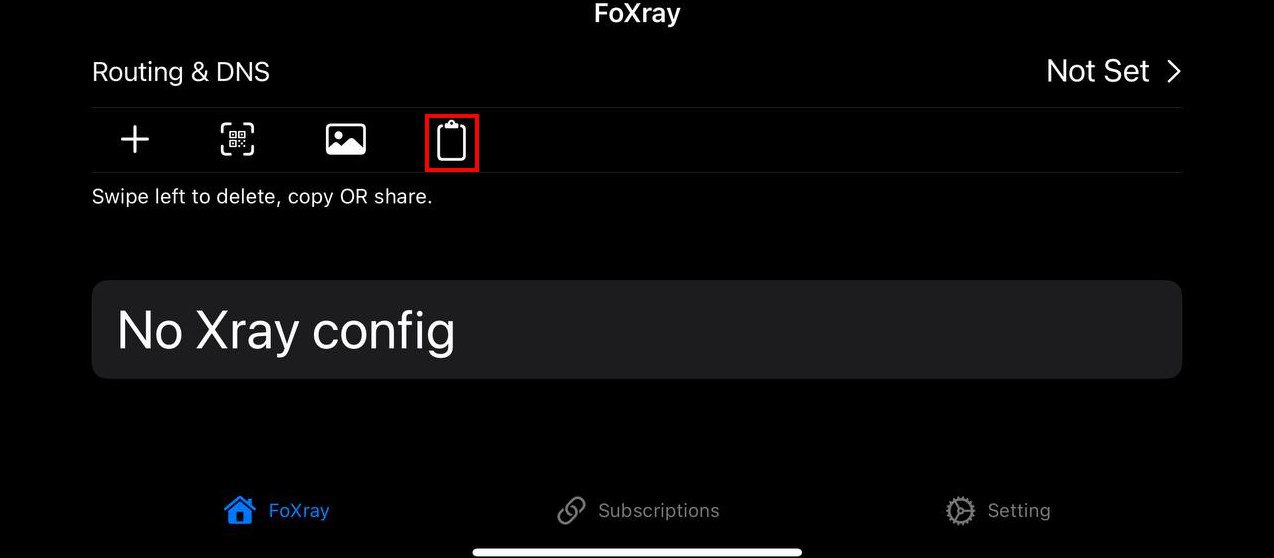Tap the plus icon to add config
The height and width of the screenshot is (558, 1274).
point(135,140)
